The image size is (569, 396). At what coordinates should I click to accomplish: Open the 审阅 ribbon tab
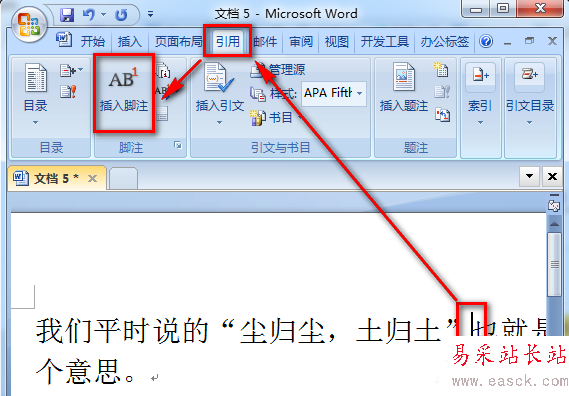point(301,41)
